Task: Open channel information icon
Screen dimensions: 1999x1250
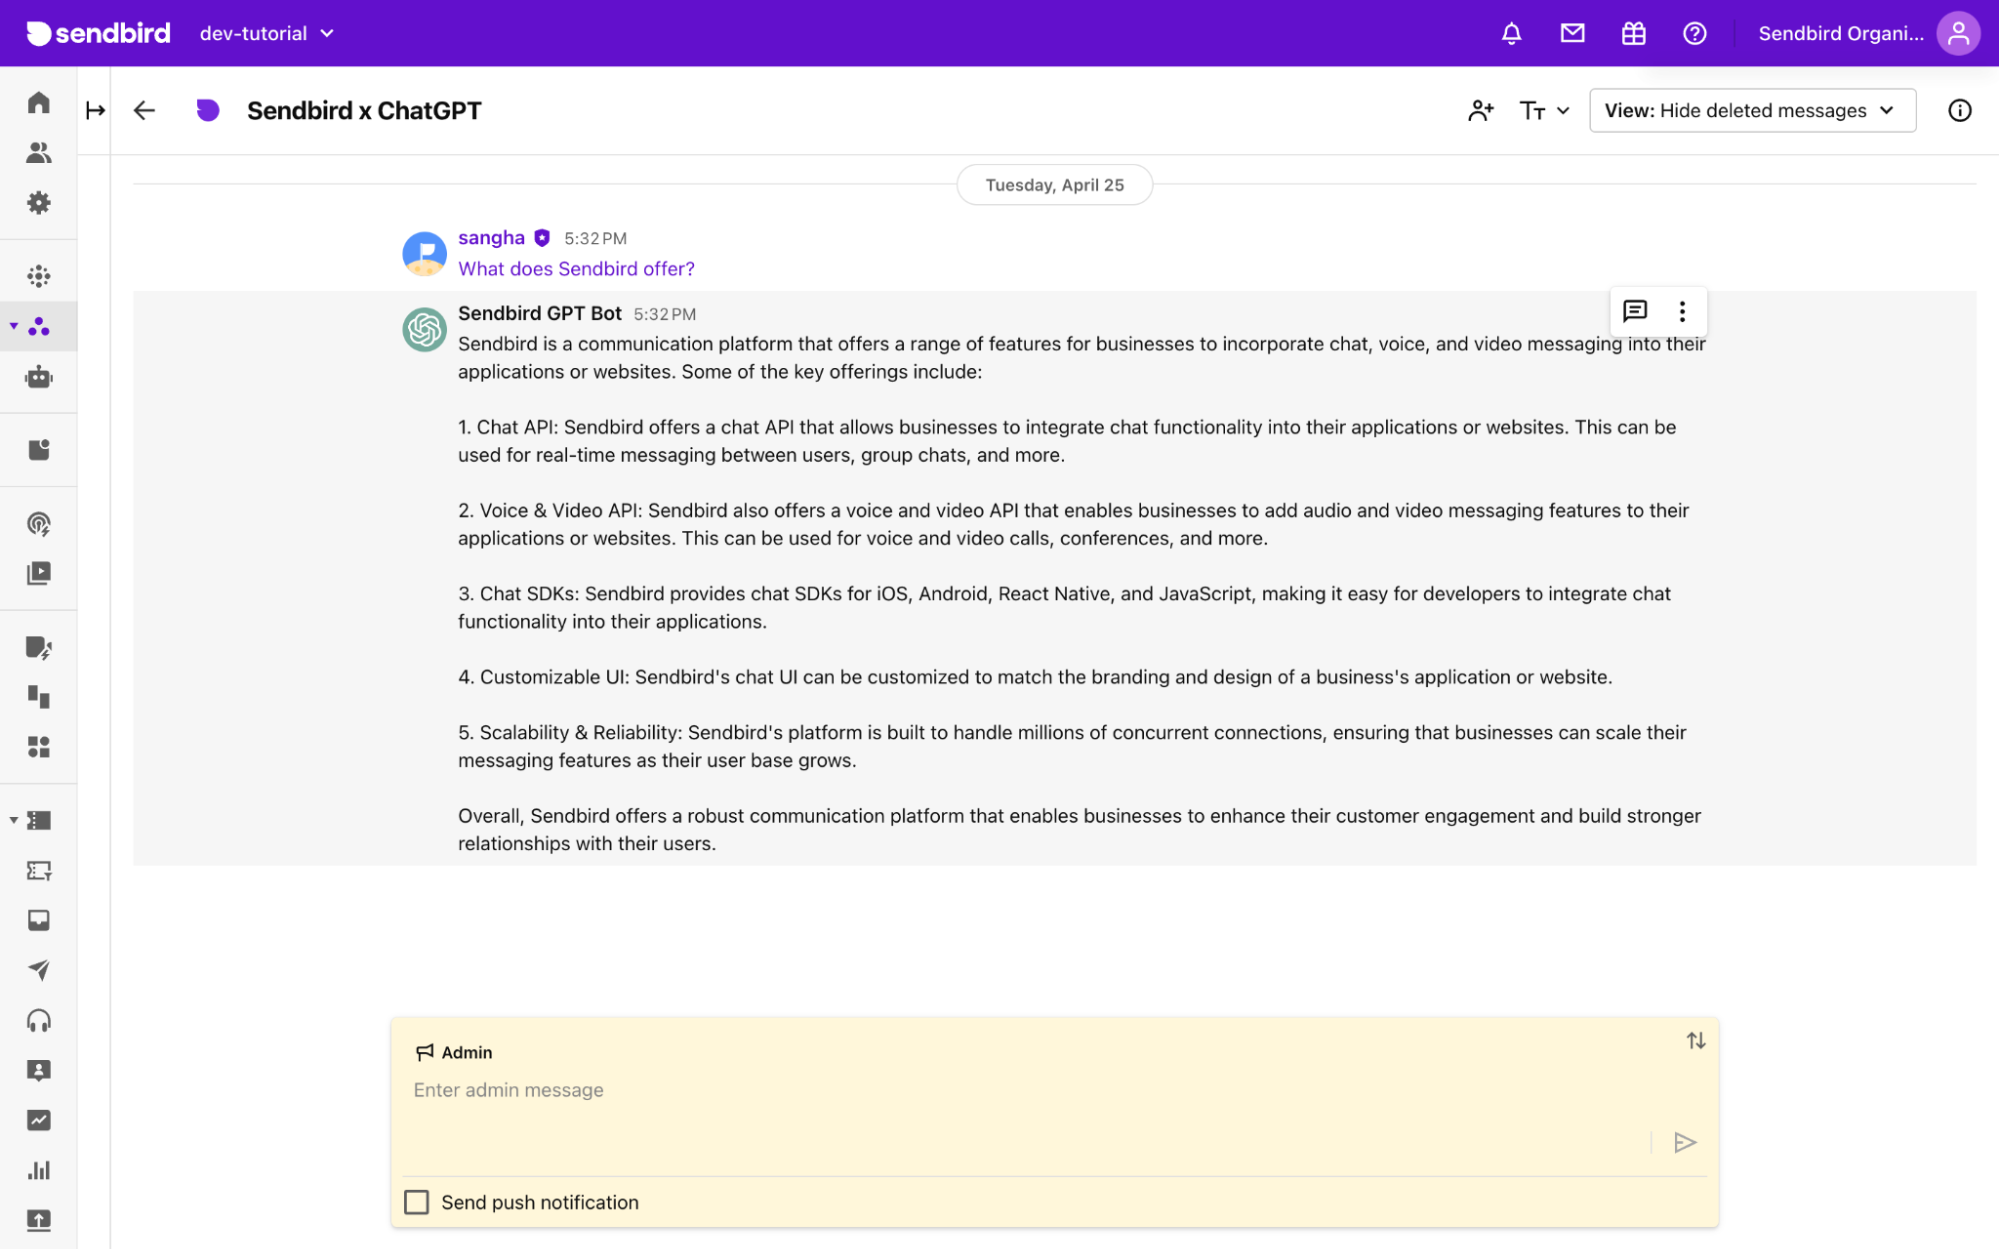Action: 1959,110
